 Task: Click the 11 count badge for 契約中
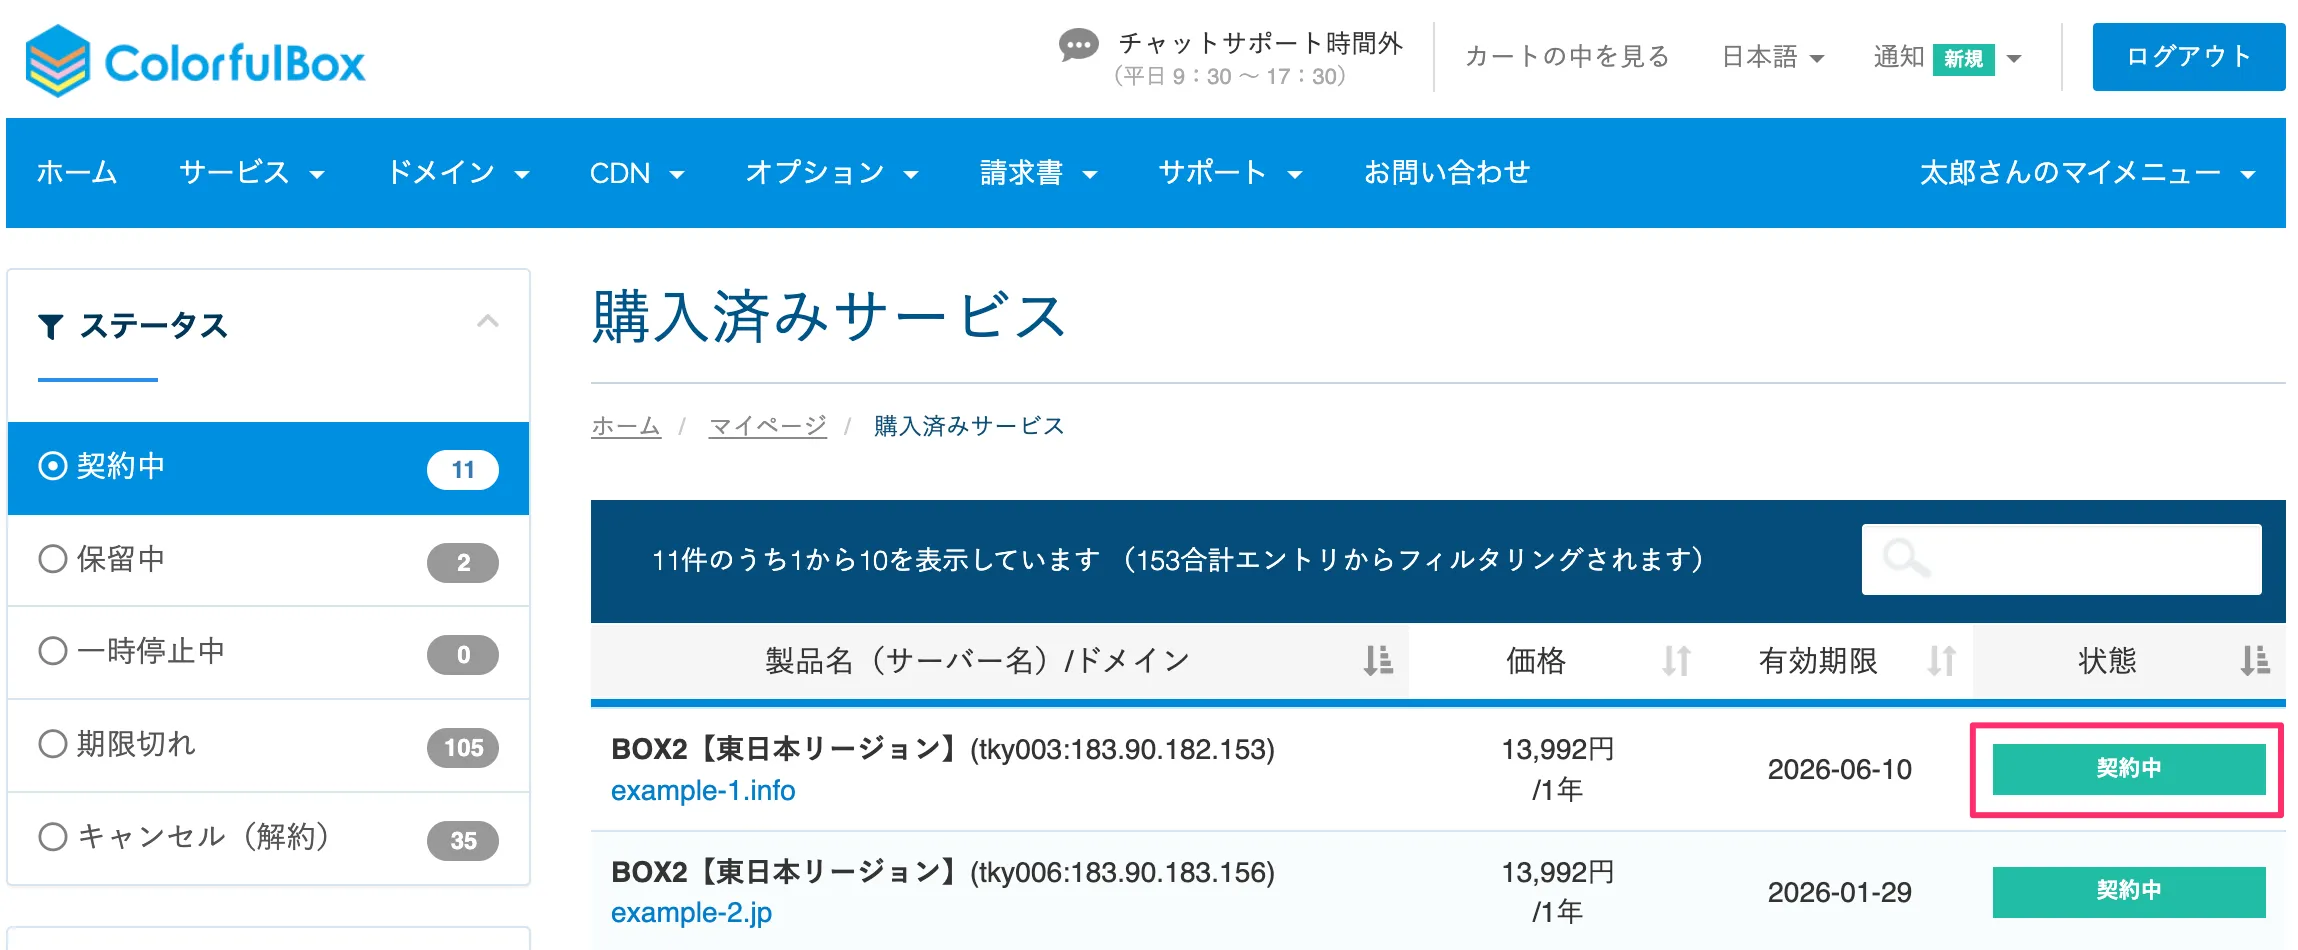[x=463, y=470]
